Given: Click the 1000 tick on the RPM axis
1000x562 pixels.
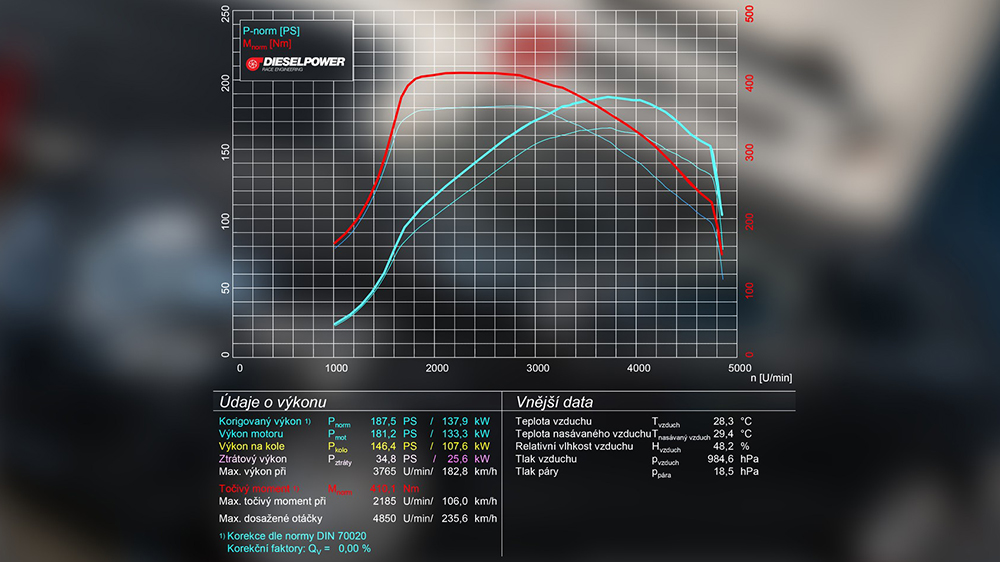Looking at the screenshot, I should [x=337, y=368].
